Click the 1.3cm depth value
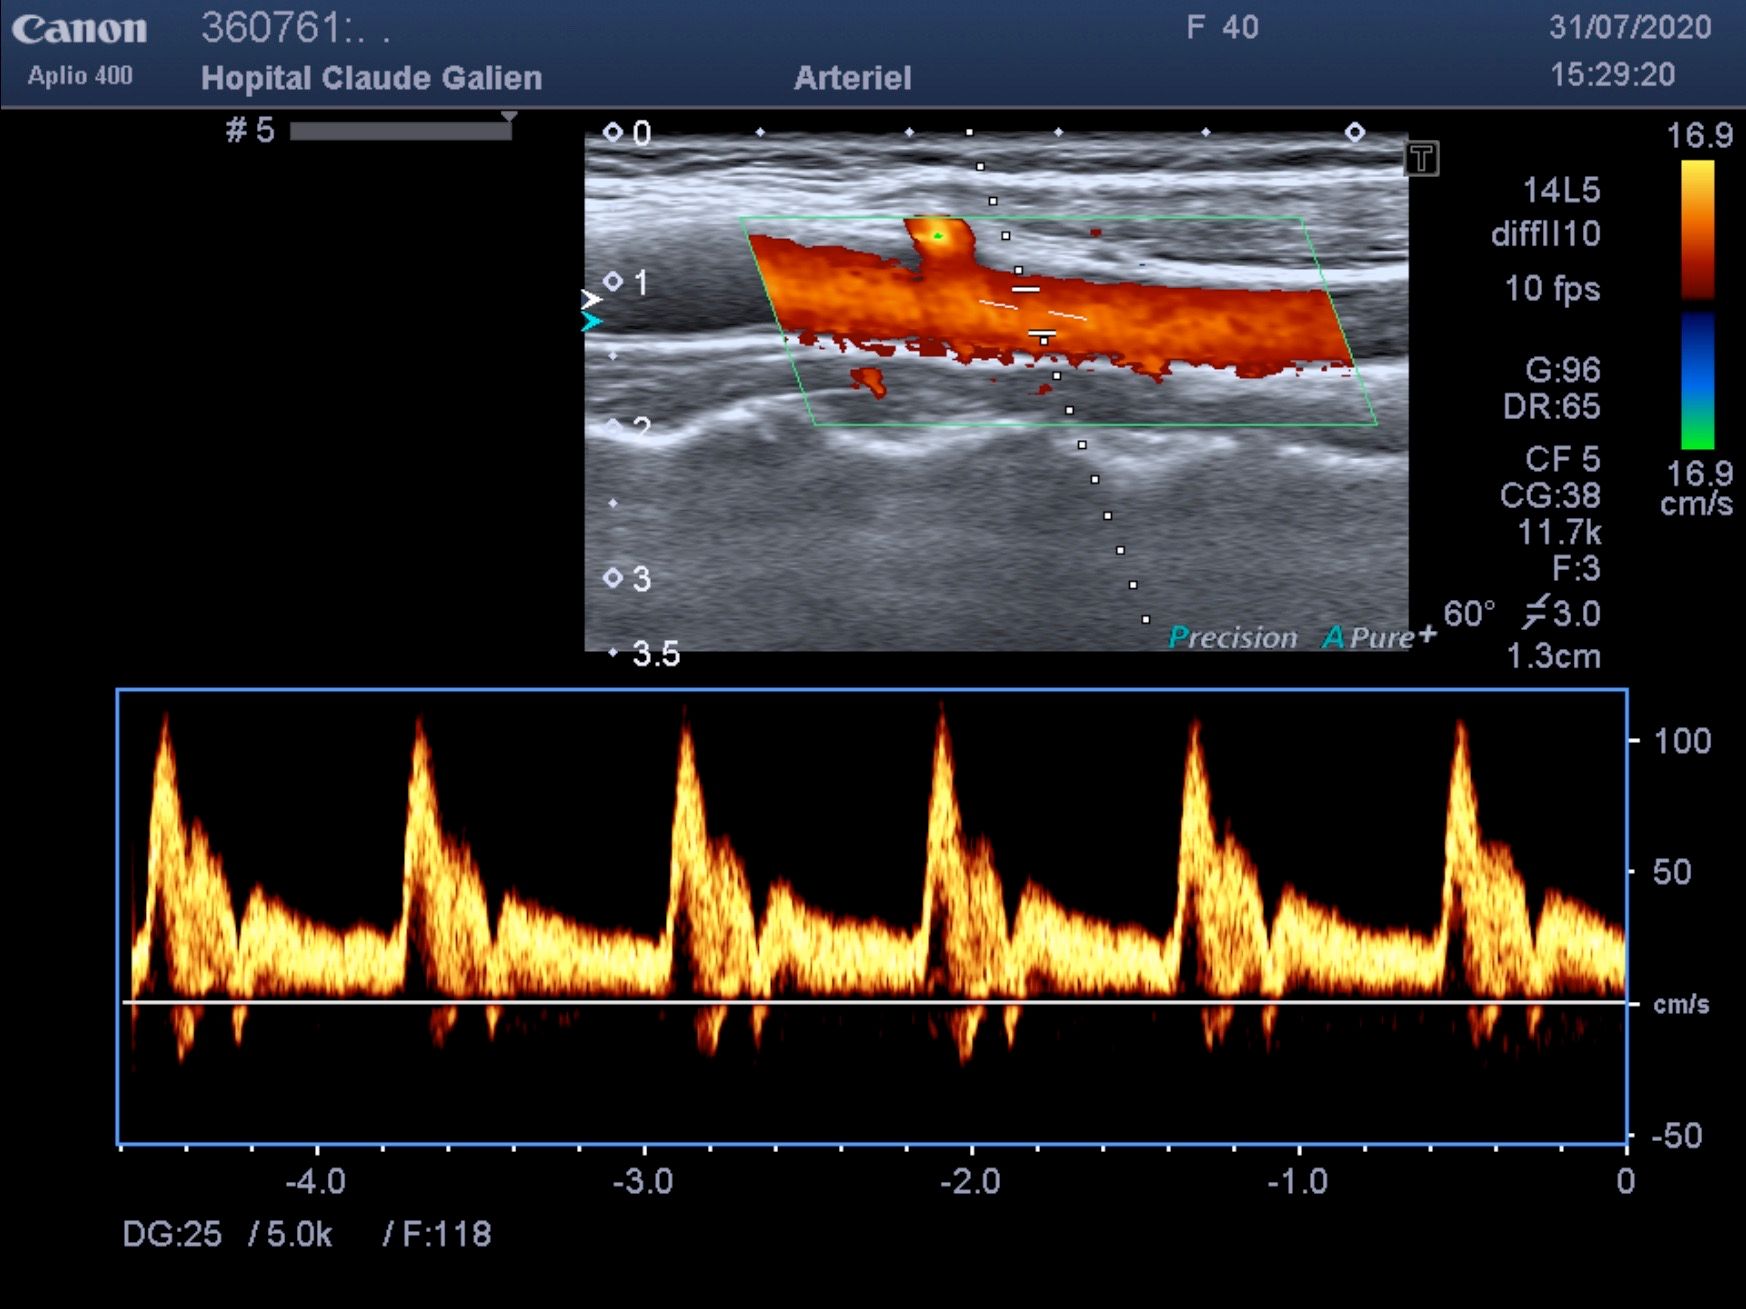Viewport: 1746px width, 1309px height. click(1553, 657)
